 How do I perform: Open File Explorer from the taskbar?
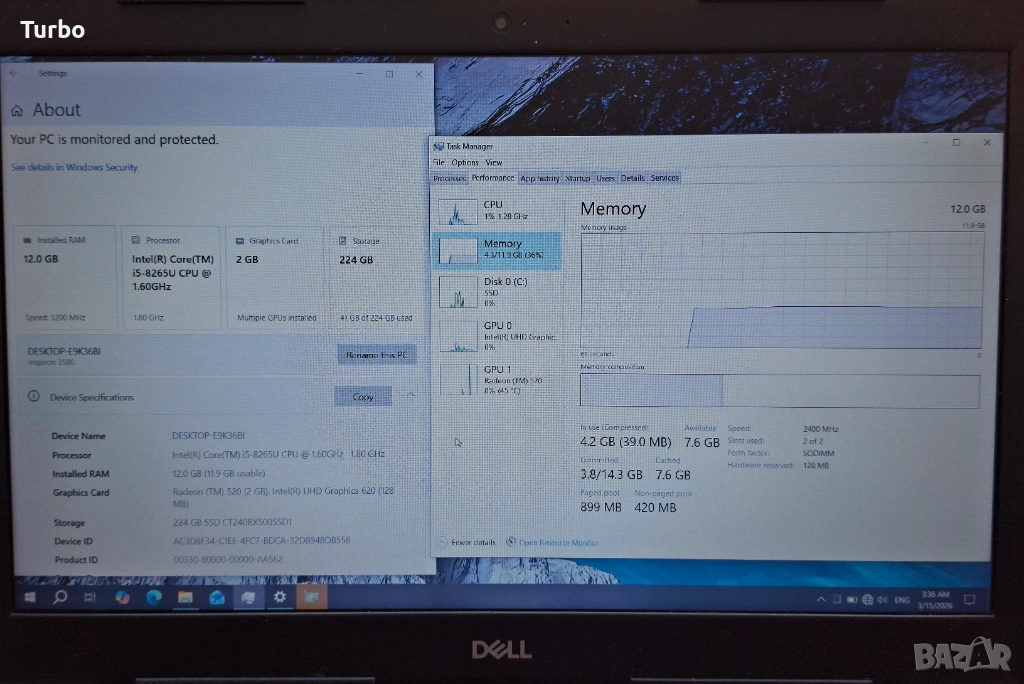pos(185,597)
